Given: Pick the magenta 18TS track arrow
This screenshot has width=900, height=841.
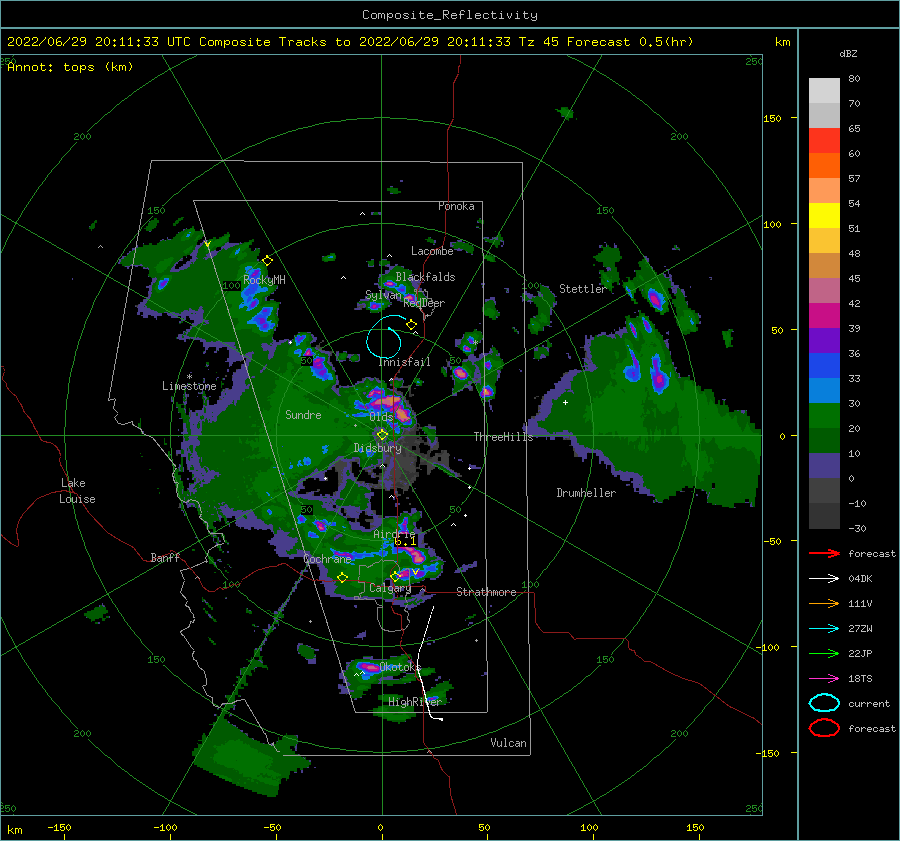Looking at the screenshot, I should click(x=824, y=679).
